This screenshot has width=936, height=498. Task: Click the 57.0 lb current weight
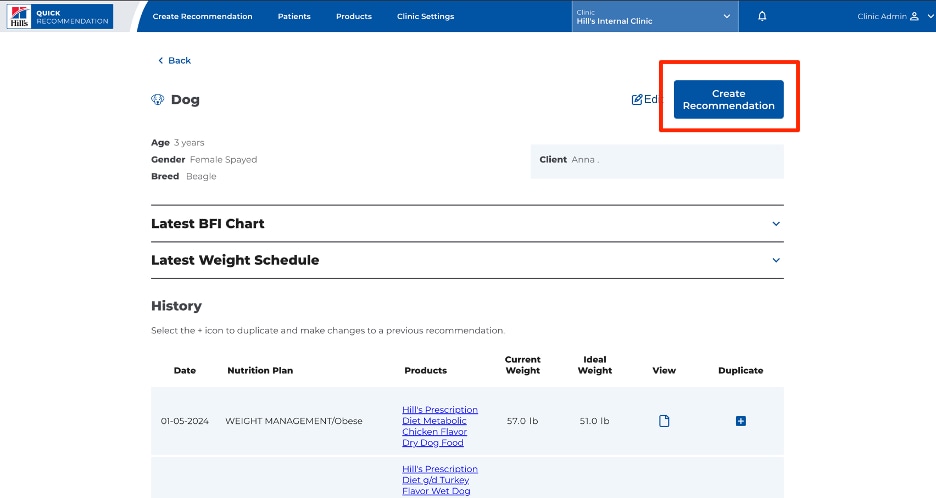point(522,421)
